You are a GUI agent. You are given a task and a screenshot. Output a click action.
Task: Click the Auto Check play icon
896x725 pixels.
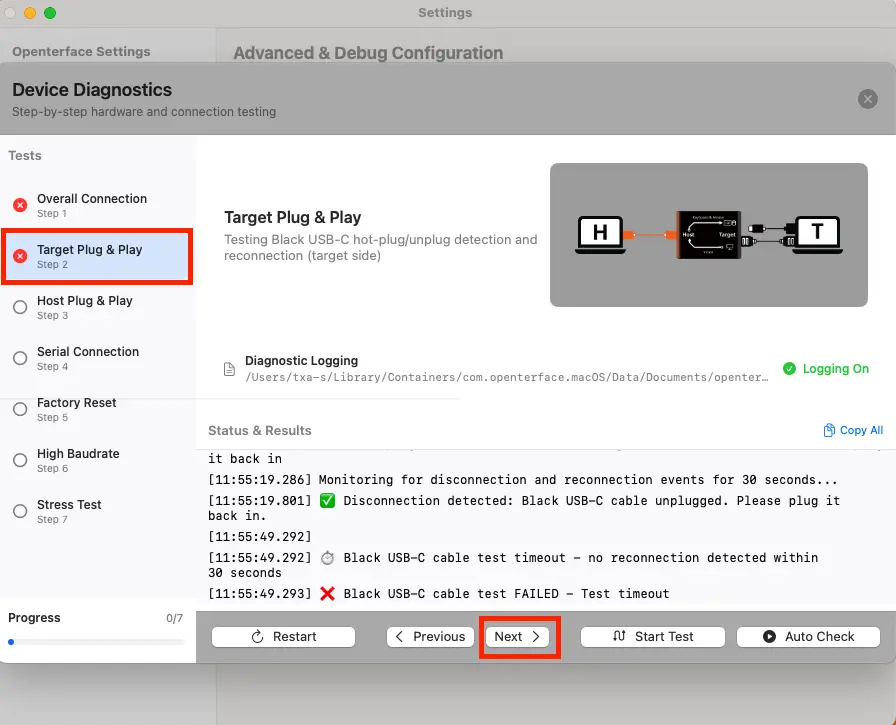pyautogui.click(x=769, y=637)
